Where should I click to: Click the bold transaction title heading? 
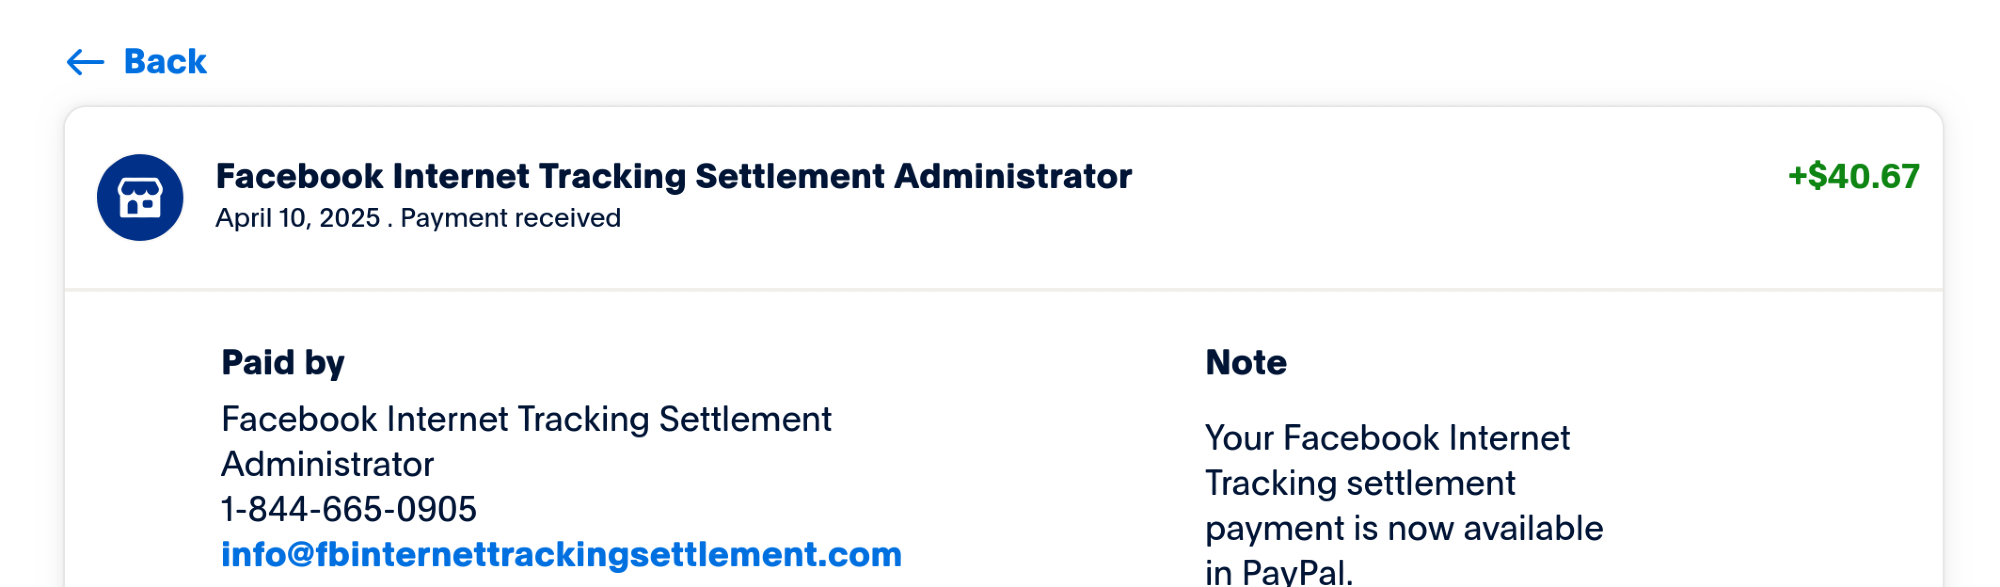tap(673, 176)
